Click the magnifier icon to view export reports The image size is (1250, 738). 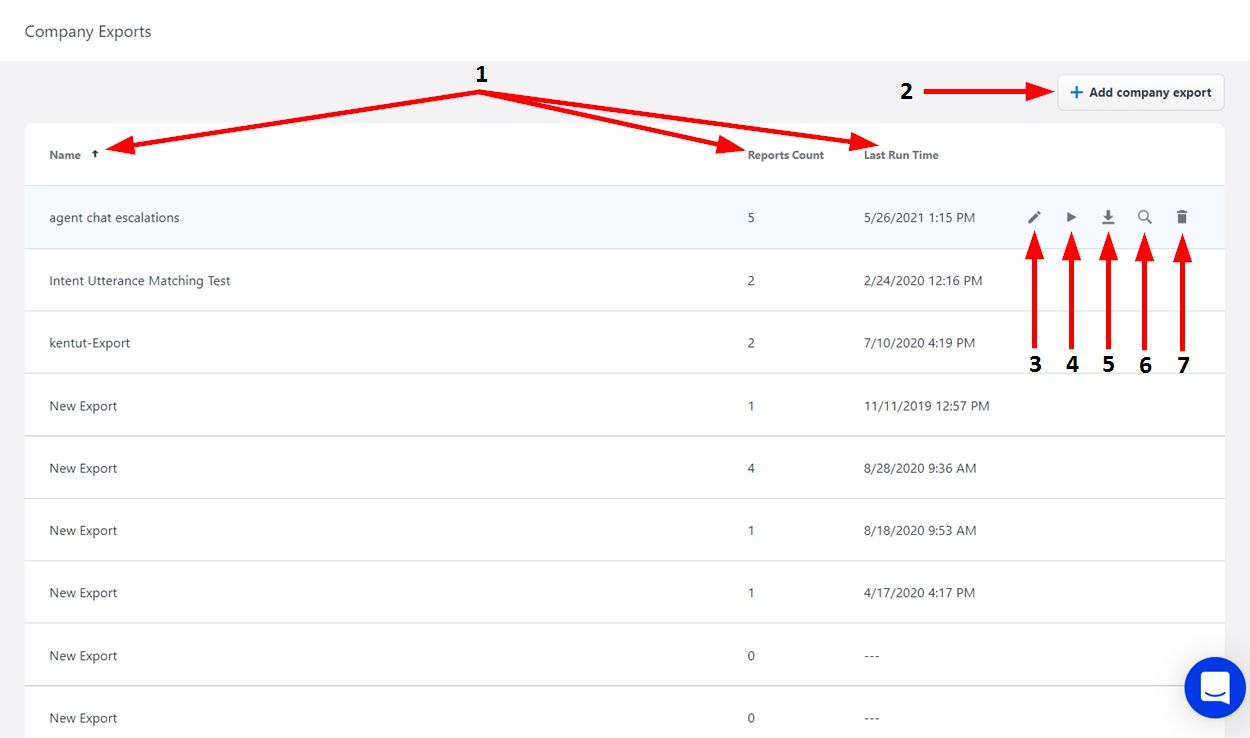tap(1145, 217)
